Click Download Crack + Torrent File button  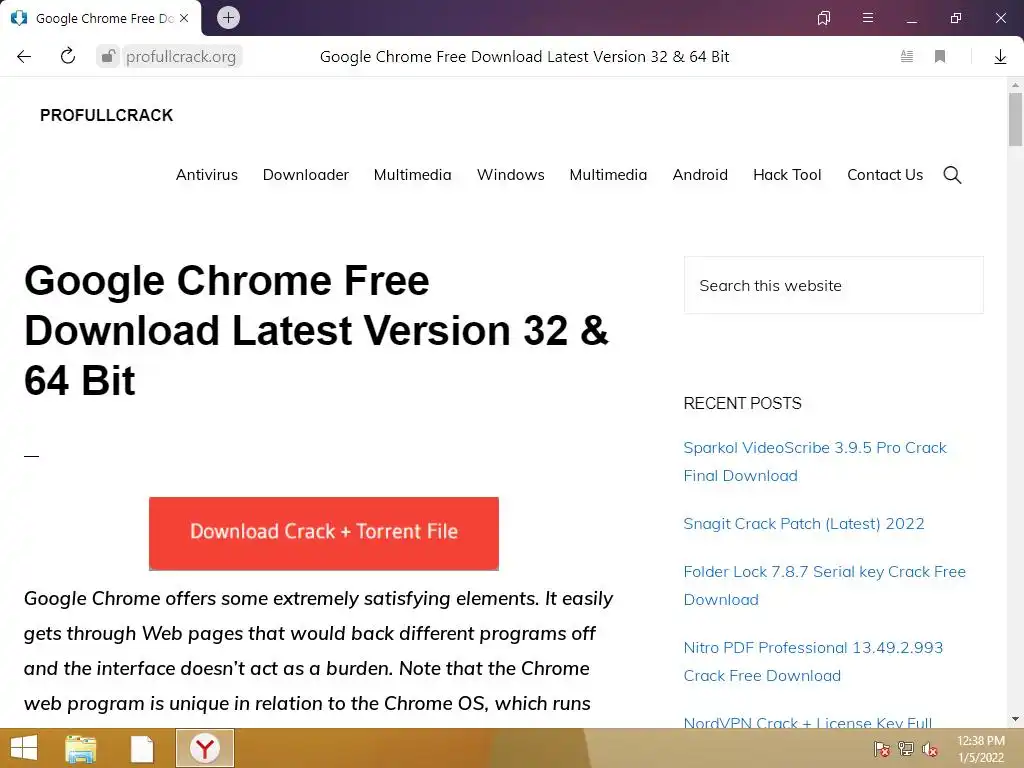coord(324,533)
